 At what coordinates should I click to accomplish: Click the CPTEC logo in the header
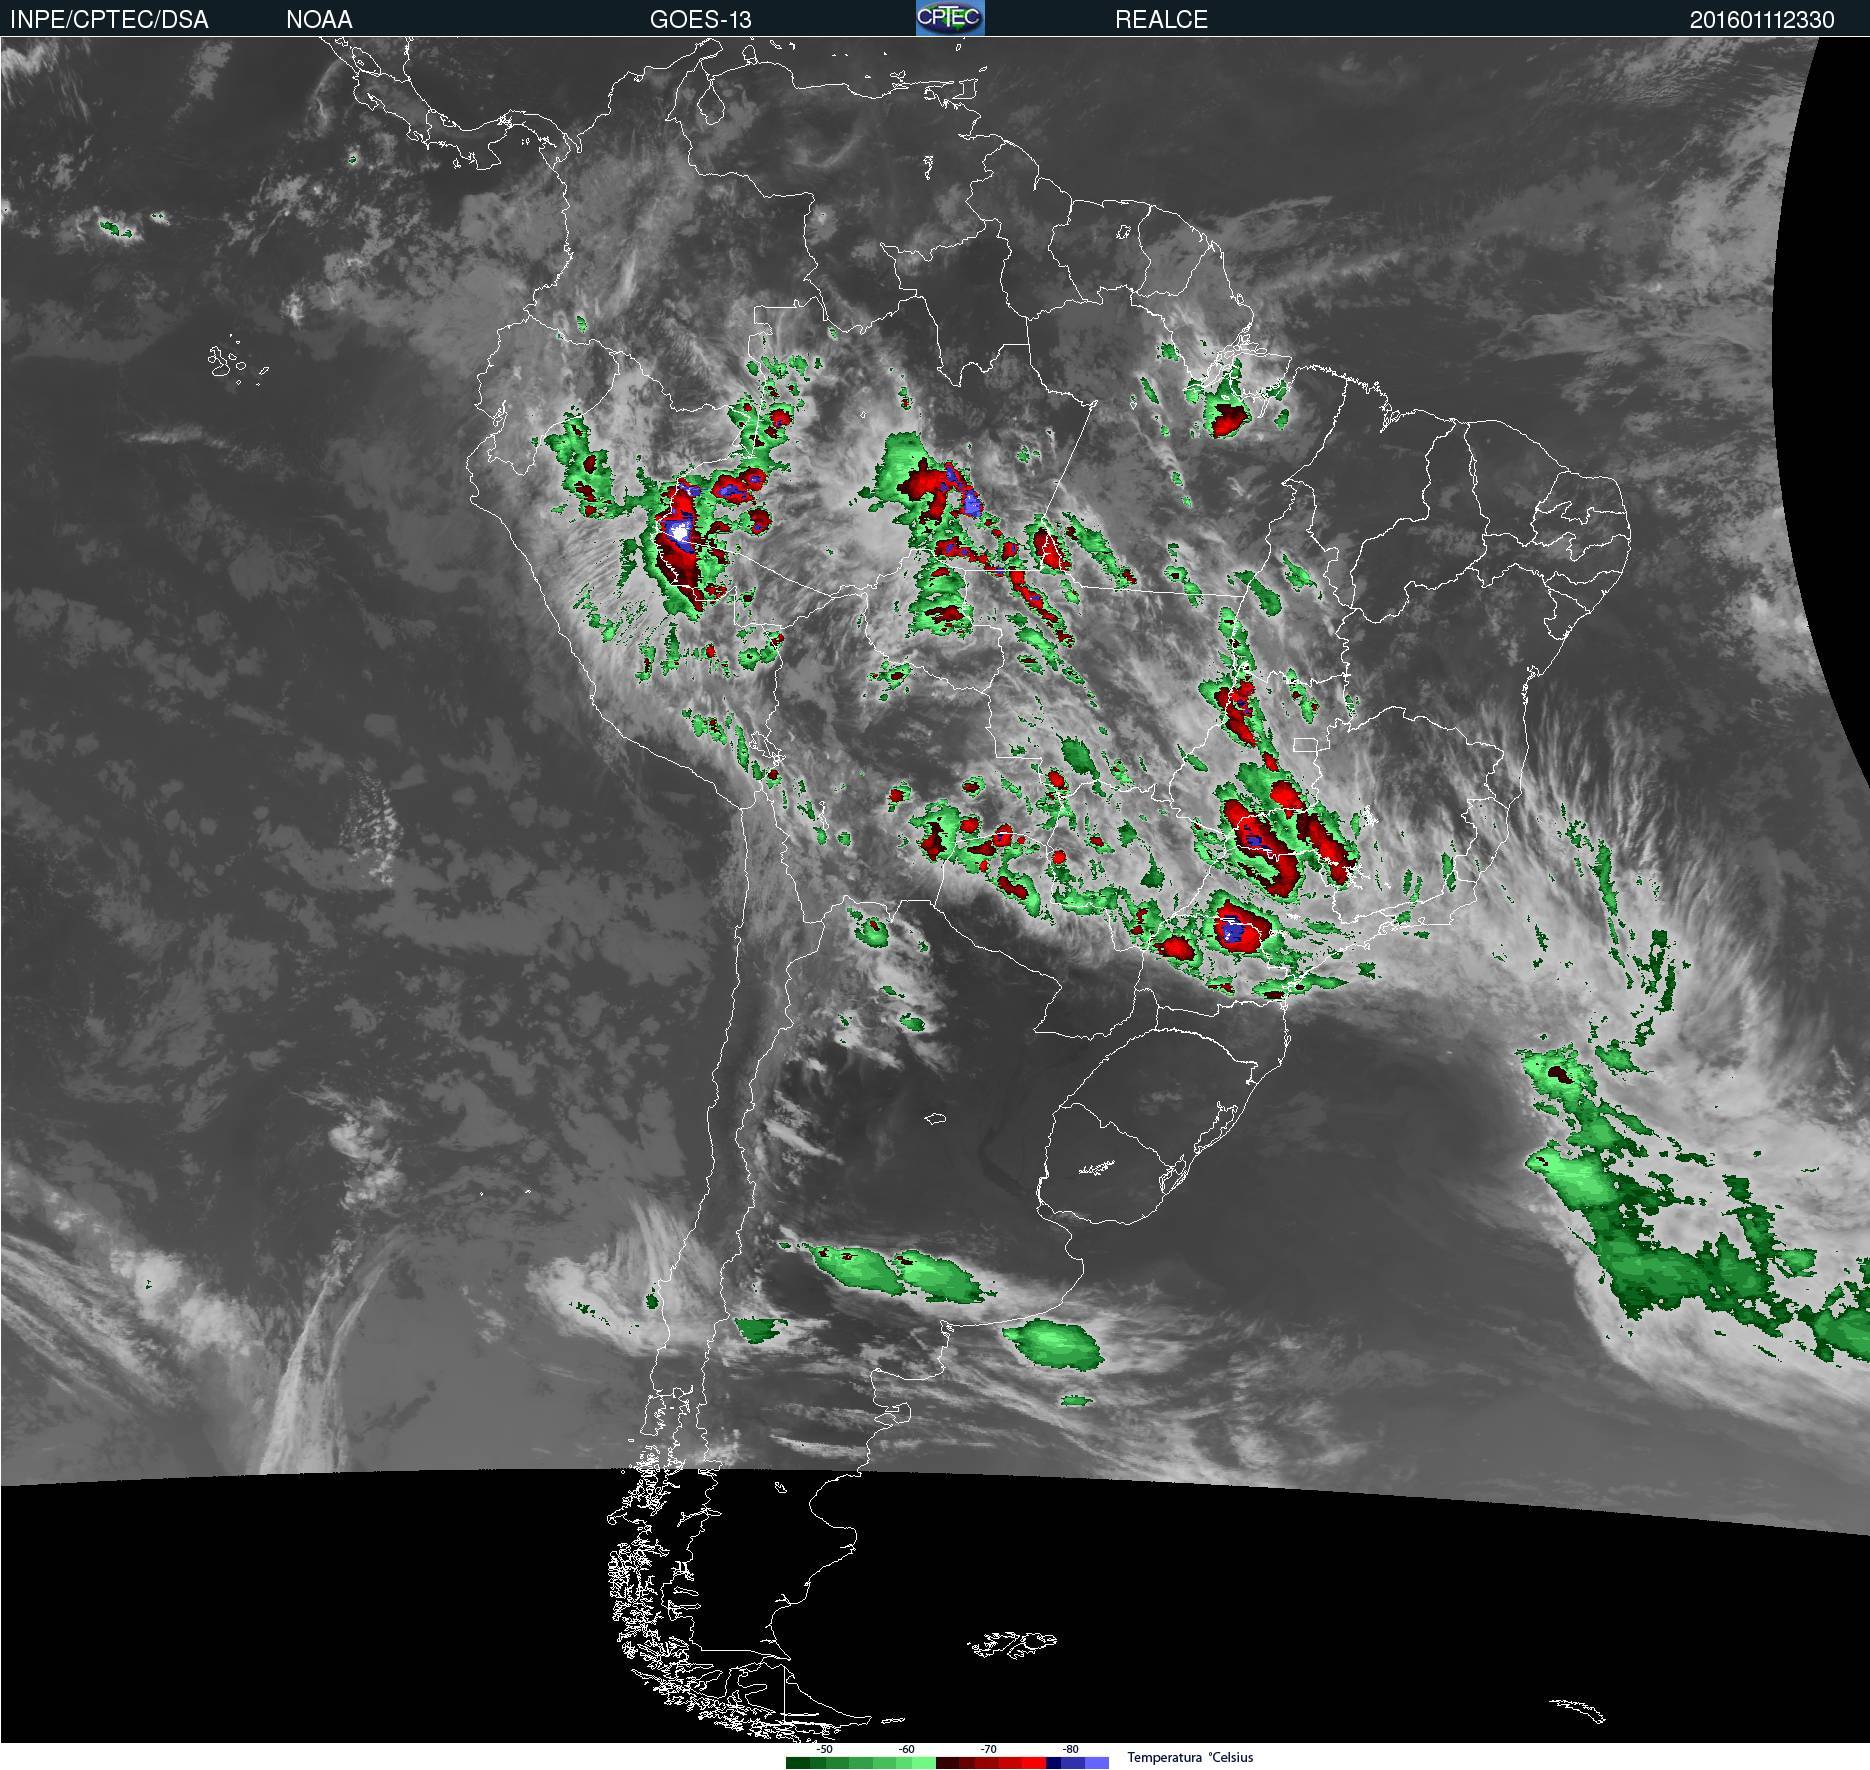[x=950, y=18]
